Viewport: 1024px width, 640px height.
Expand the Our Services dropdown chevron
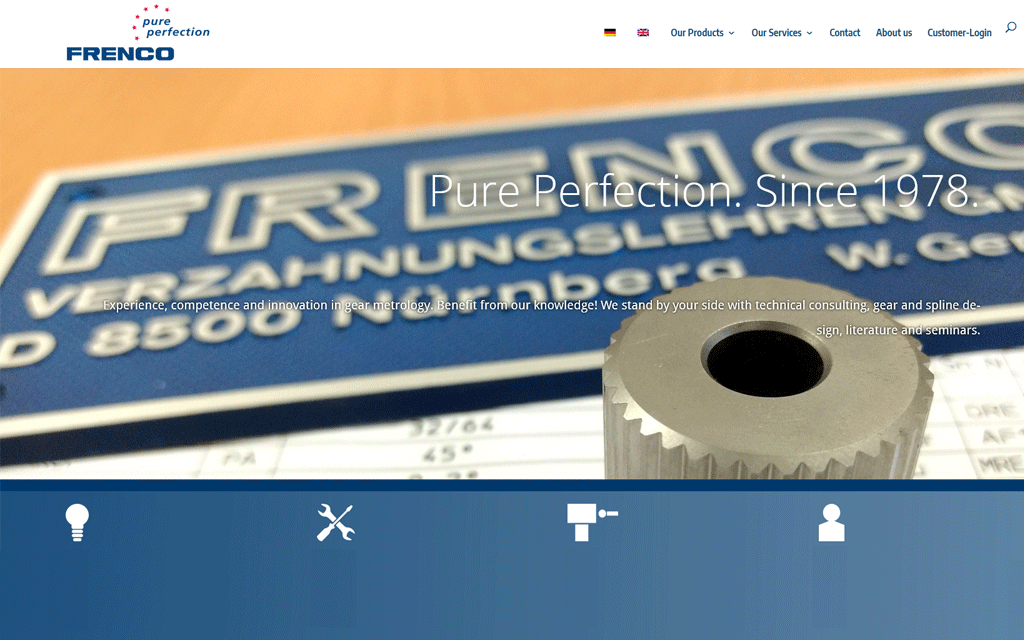[x=809, y=33]
